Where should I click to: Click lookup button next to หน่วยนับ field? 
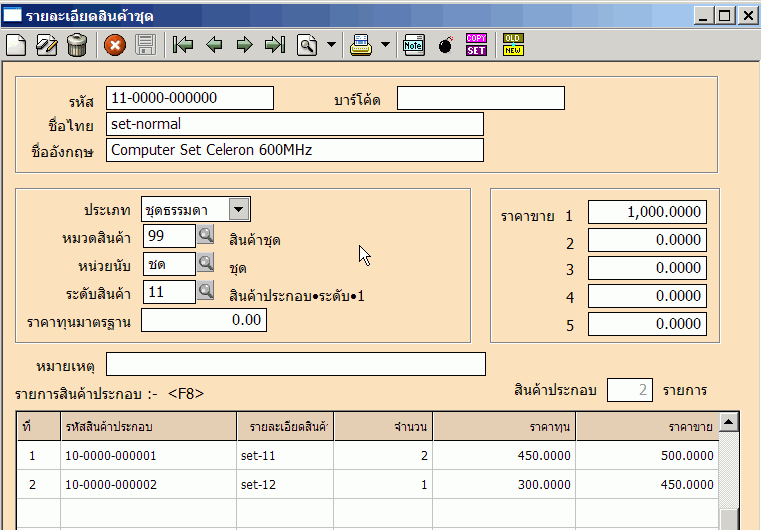click(x=205, y=263)
